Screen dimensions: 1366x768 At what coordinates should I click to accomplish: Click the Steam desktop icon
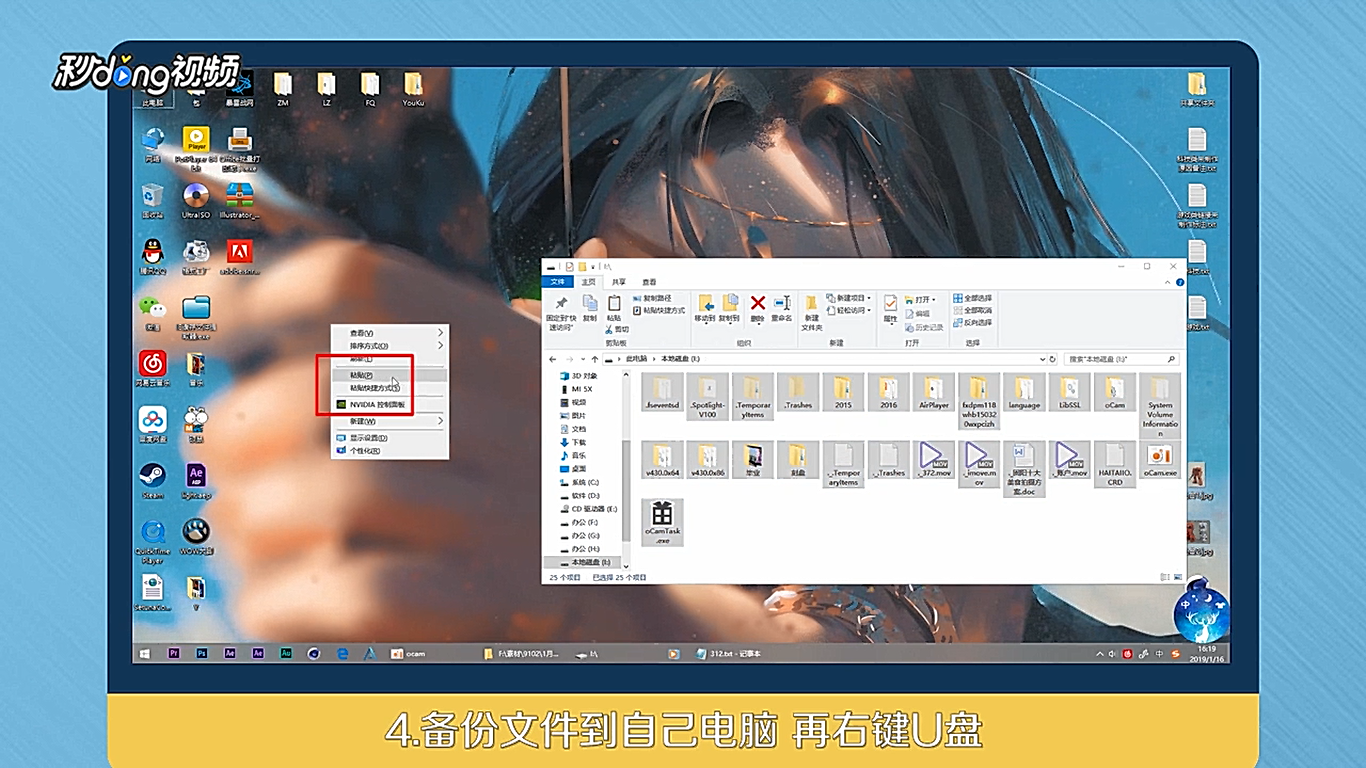point(153,481)
